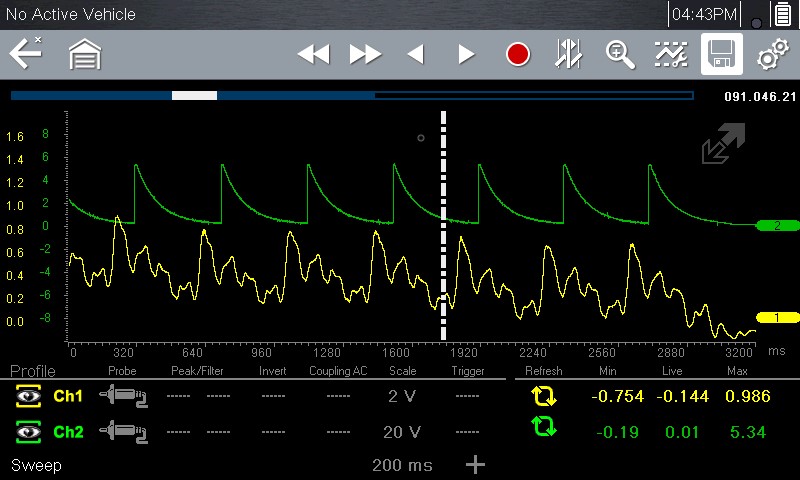Open the Ch1 2 V scale setting
800x480 pixels.
click(402, 397)
